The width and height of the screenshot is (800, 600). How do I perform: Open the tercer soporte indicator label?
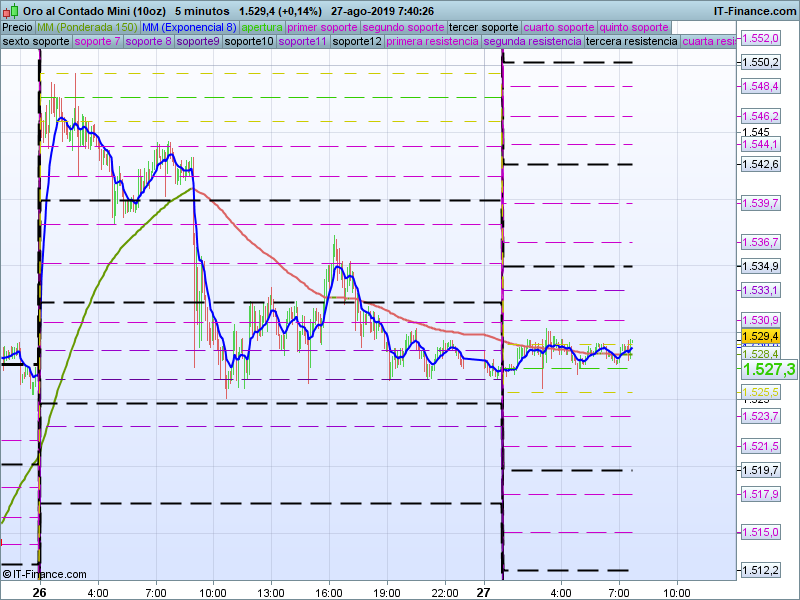[484, 27]
